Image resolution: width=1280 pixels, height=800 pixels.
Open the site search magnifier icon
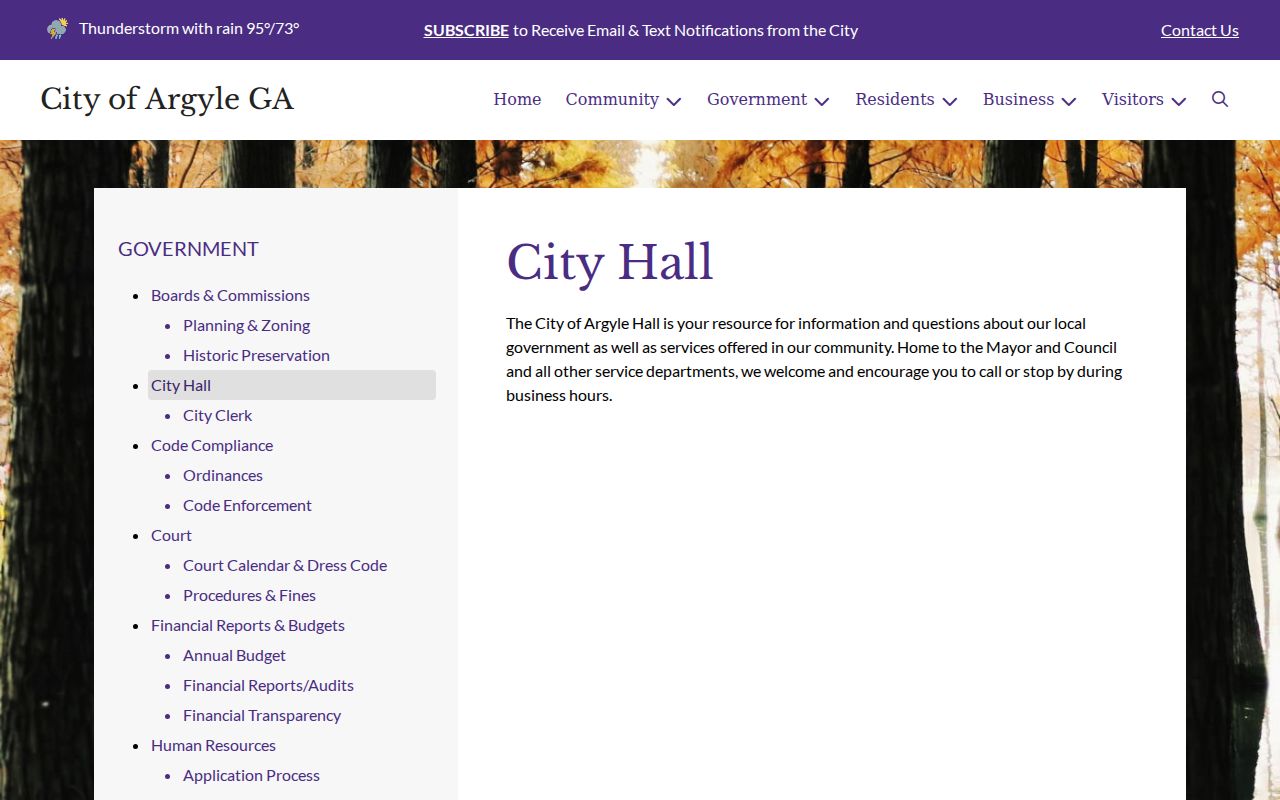click(1220, 99)
